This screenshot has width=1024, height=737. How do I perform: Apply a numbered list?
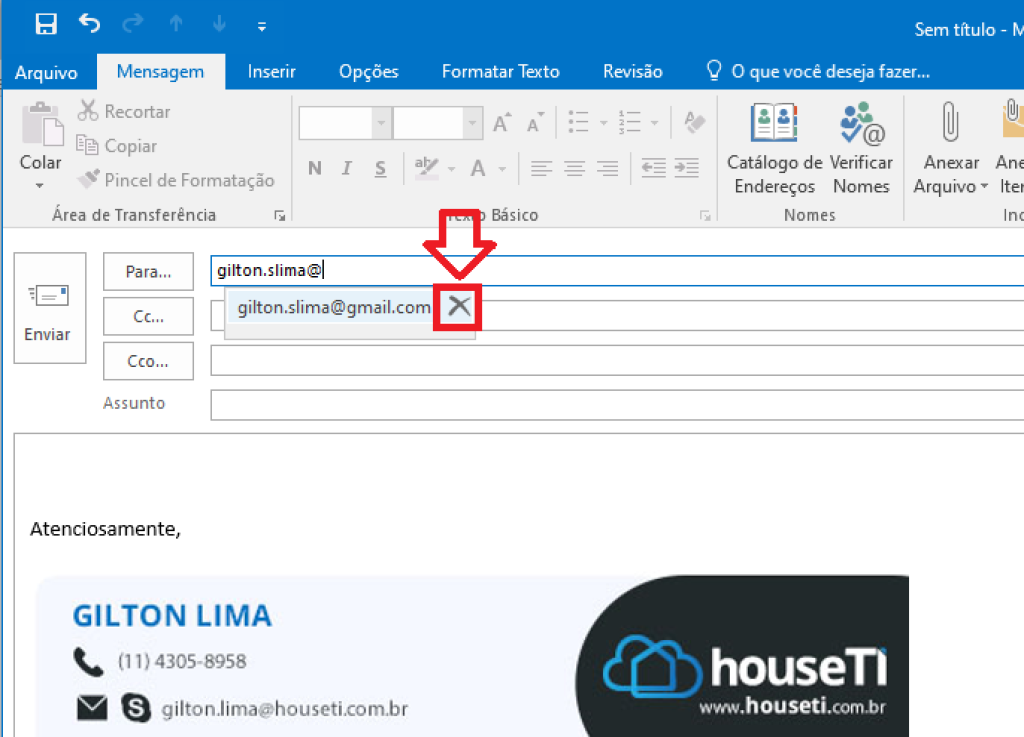(x=630, y=122)
